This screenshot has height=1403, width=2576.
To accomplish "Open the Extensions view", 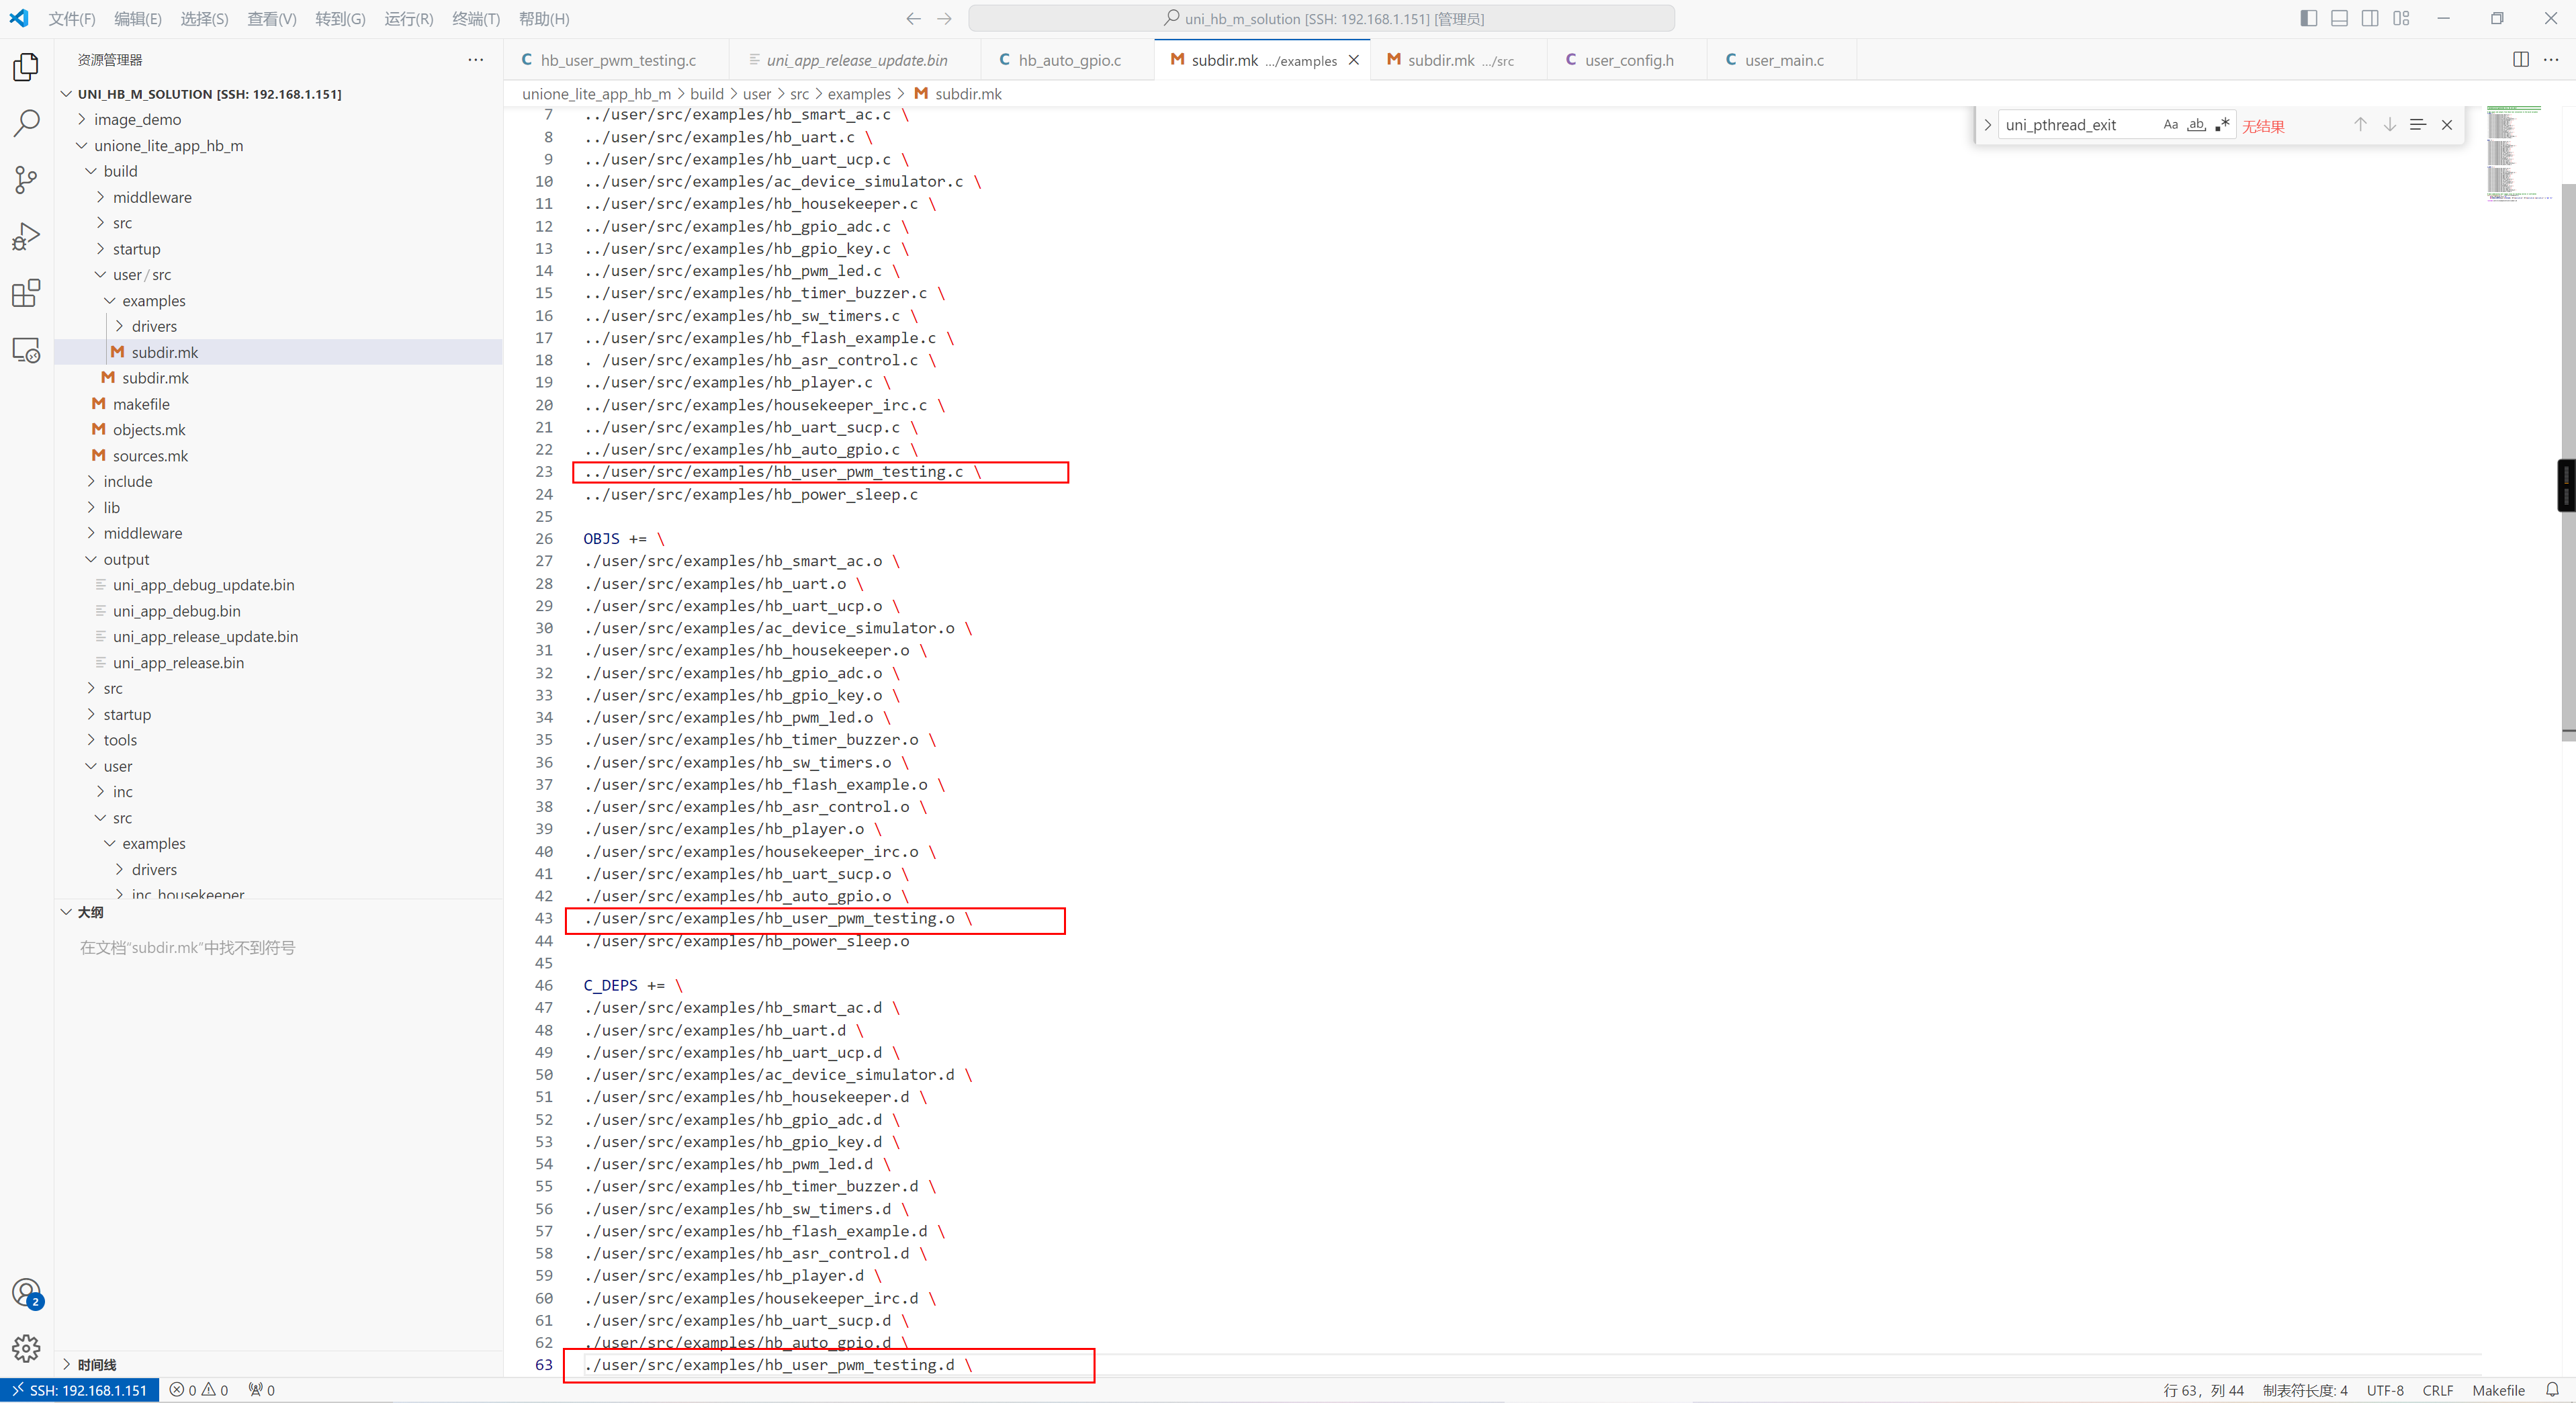I will 26,293.
